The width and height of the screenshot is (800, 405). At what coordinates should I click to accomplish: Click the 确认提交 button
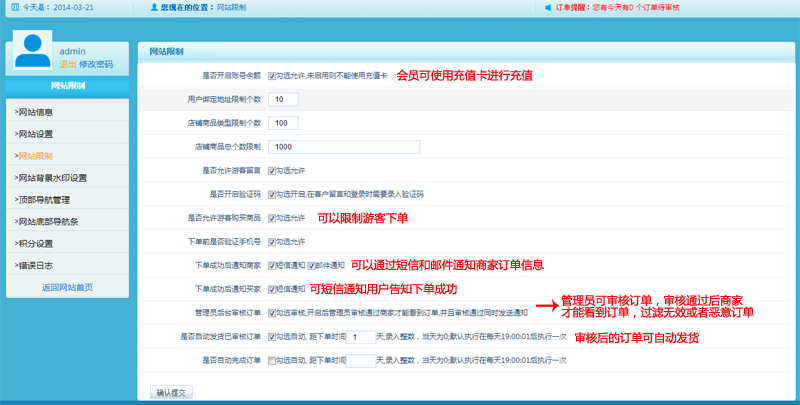[x=170, y=392]
